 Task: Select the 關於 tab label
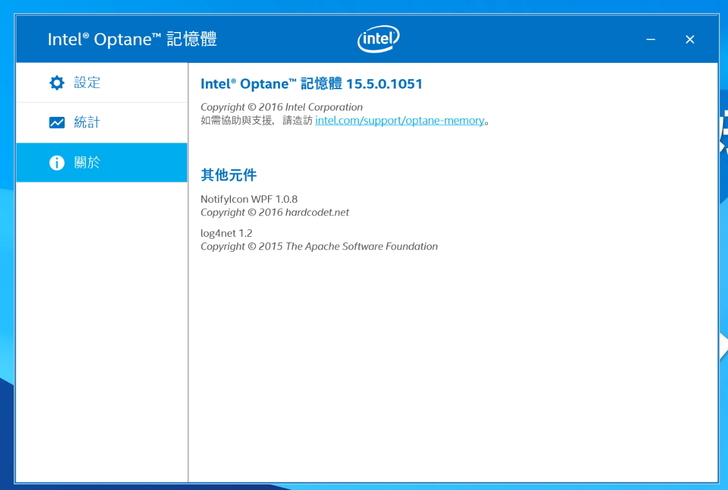87,163
